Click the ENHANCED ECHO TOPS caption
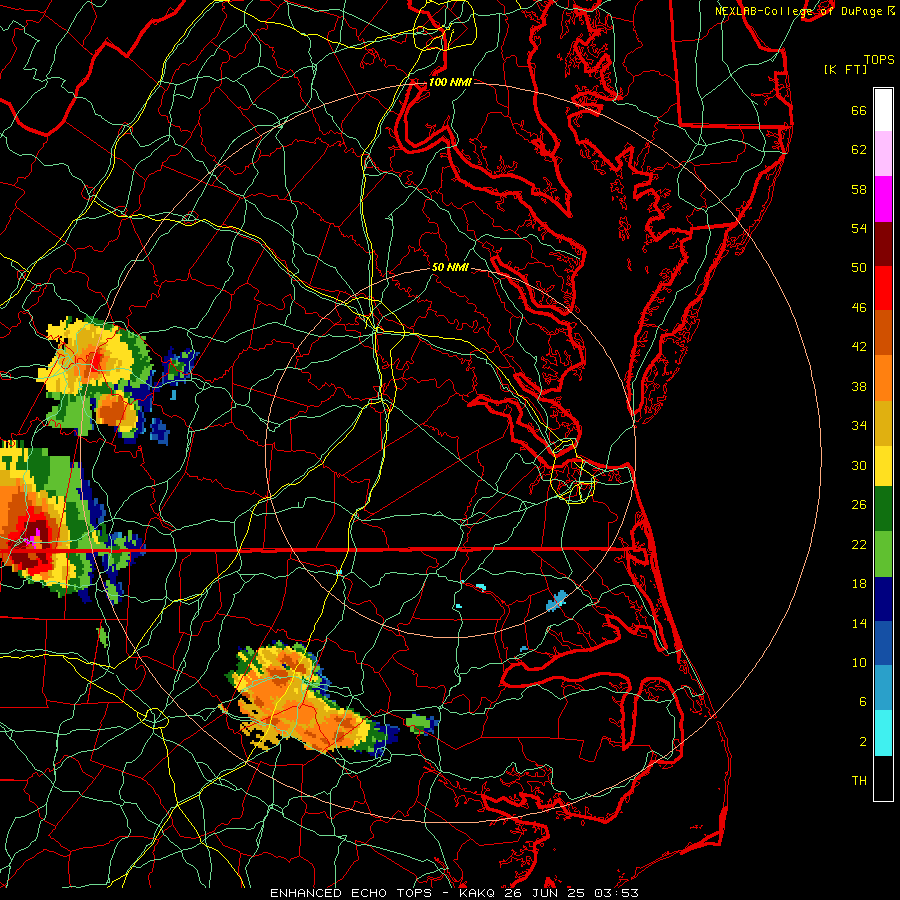This screenshot has width=900, height=900. pyautogui.click(x=351, y=893)
